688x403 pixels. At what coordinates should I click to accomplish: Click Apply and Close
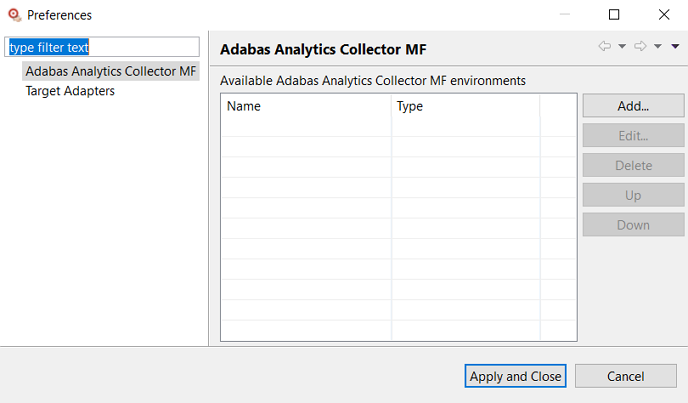(516, 376)
